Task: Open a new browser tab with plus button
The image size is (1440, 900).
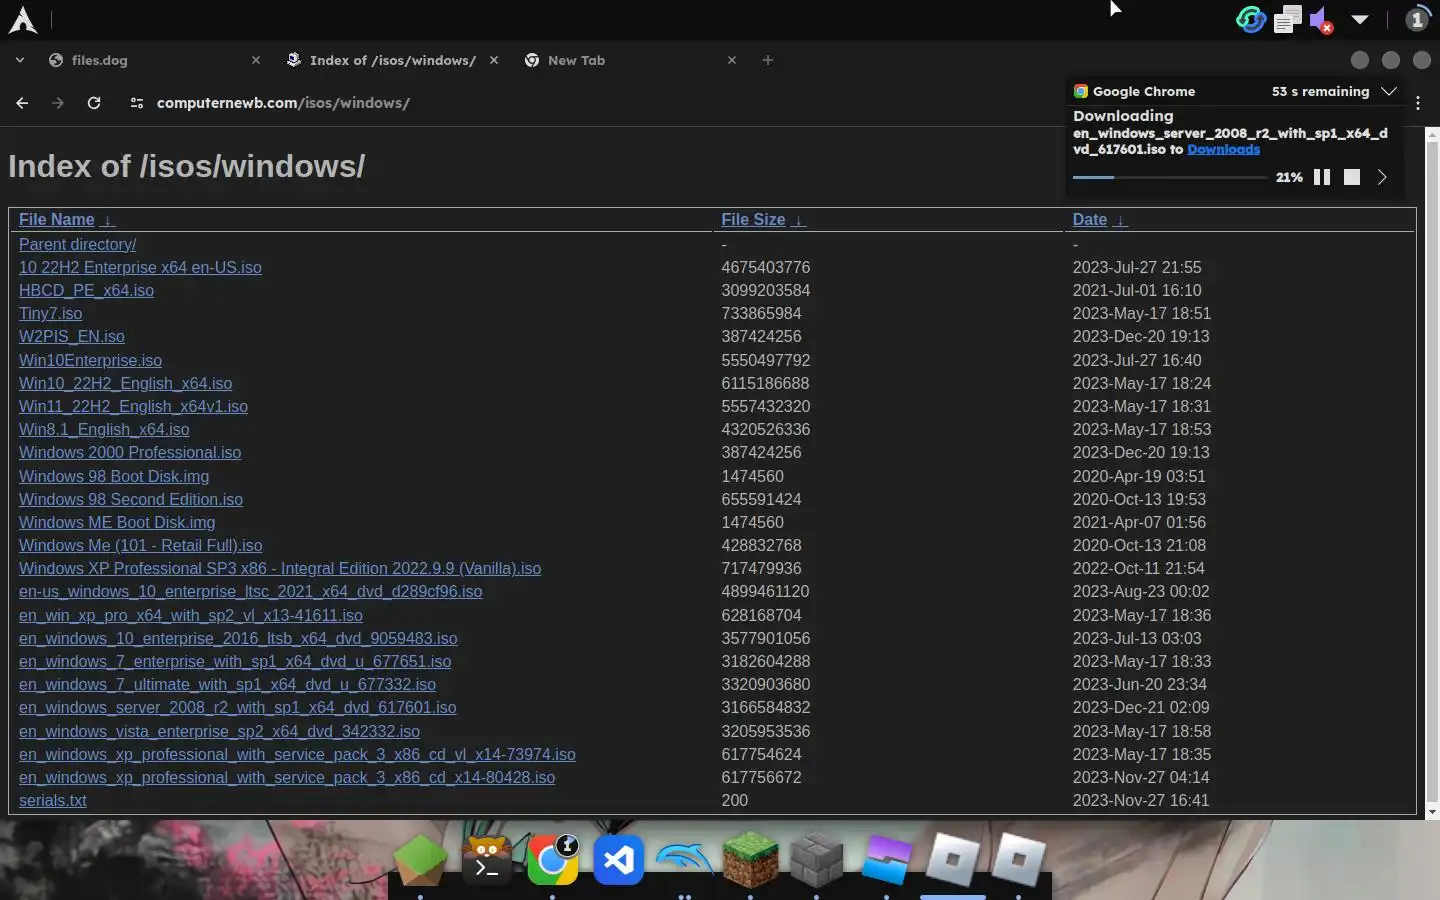Action: pos(768,60)
